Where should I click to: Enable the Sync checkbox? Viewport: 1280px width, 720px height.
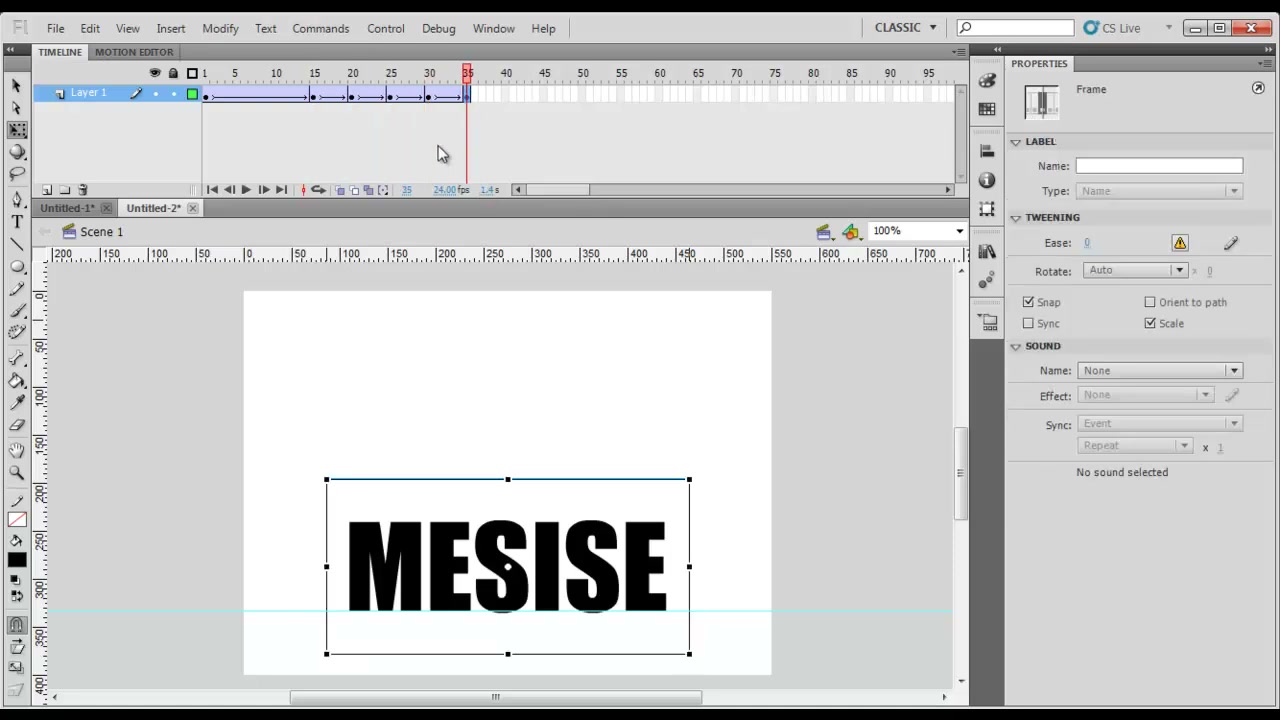tap(1028, 324)
